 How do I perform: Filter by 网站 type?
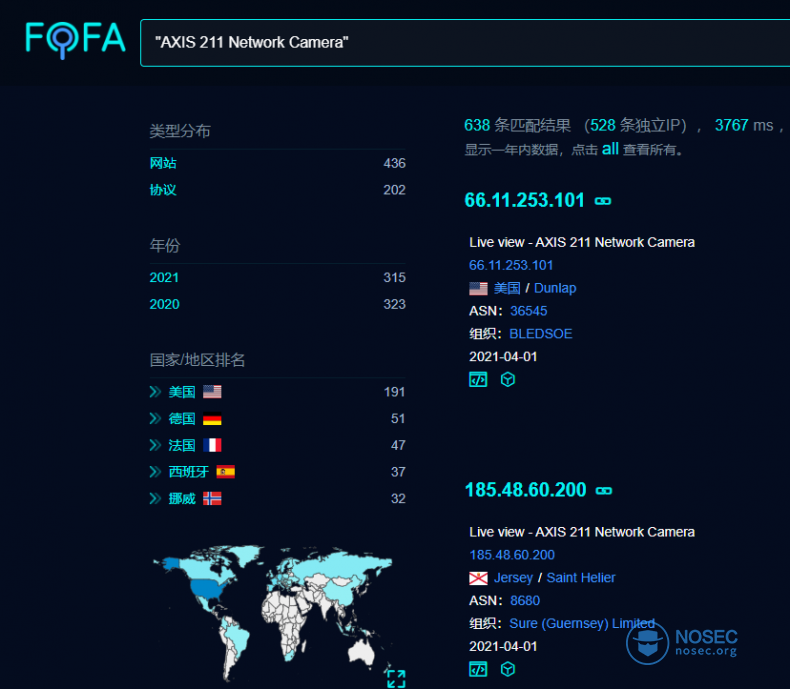(163, 163)
